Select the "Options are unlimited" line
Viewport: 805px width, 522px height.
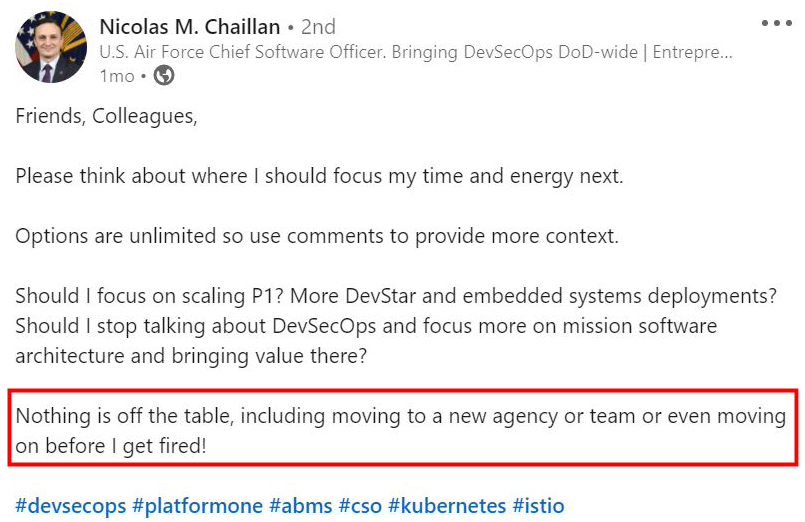(317, 236)
